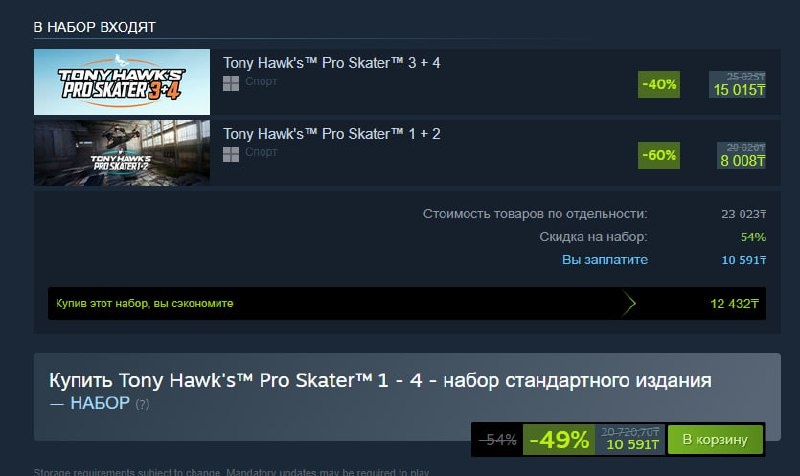
Task: Click the Спорт genre tag of Pro Skater 3 + 4
Action: tap(261, 81)
